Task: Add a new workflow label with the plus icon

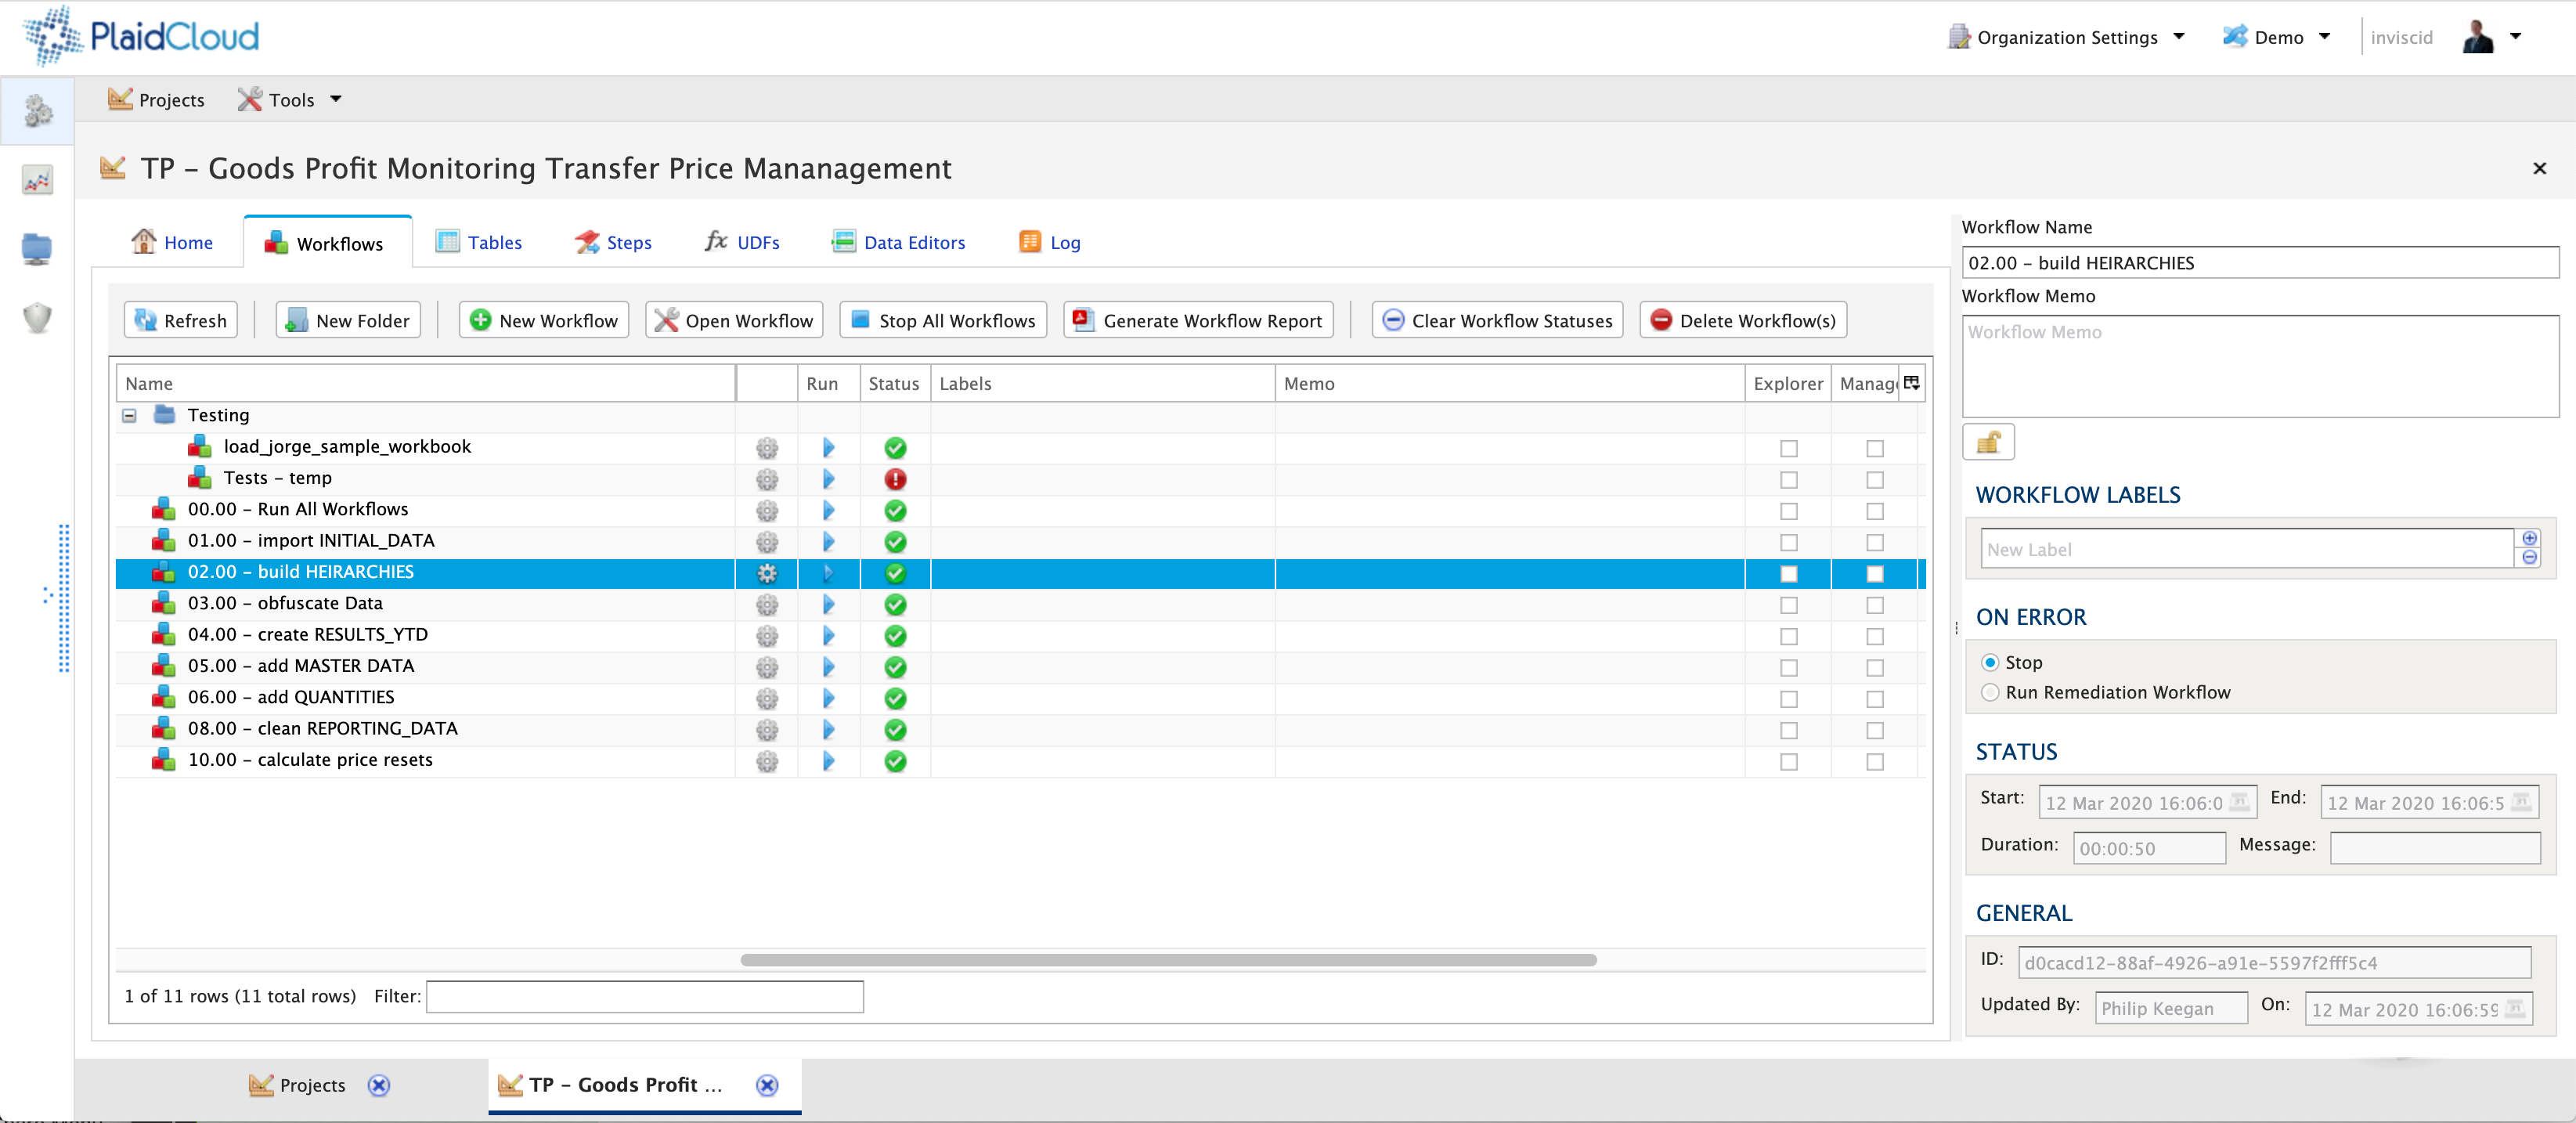Action: (2529, 538)
